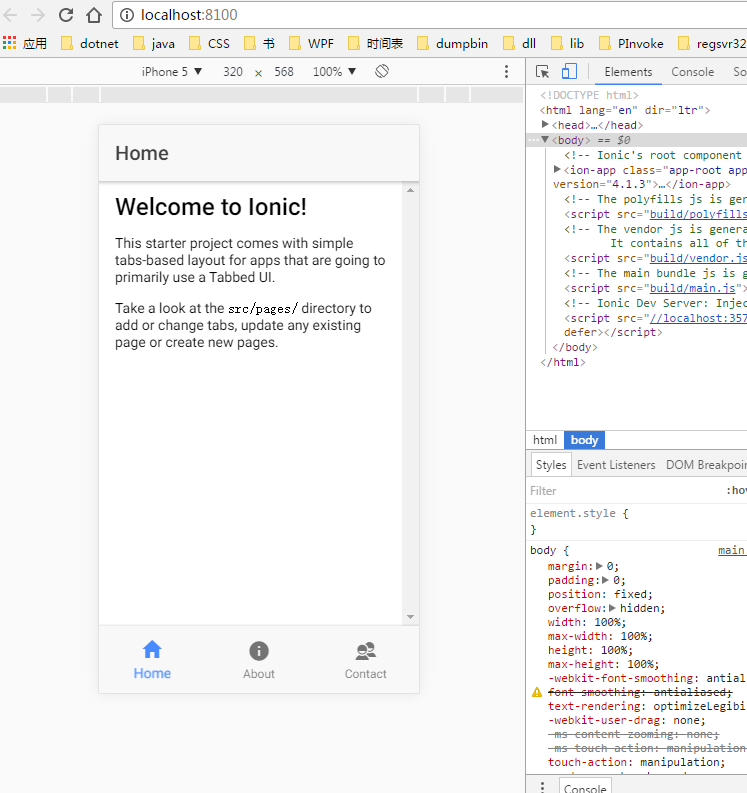Open the 书 bookmark folder
Viewport: 747px width, 793px height.
[x=259, y=43]
